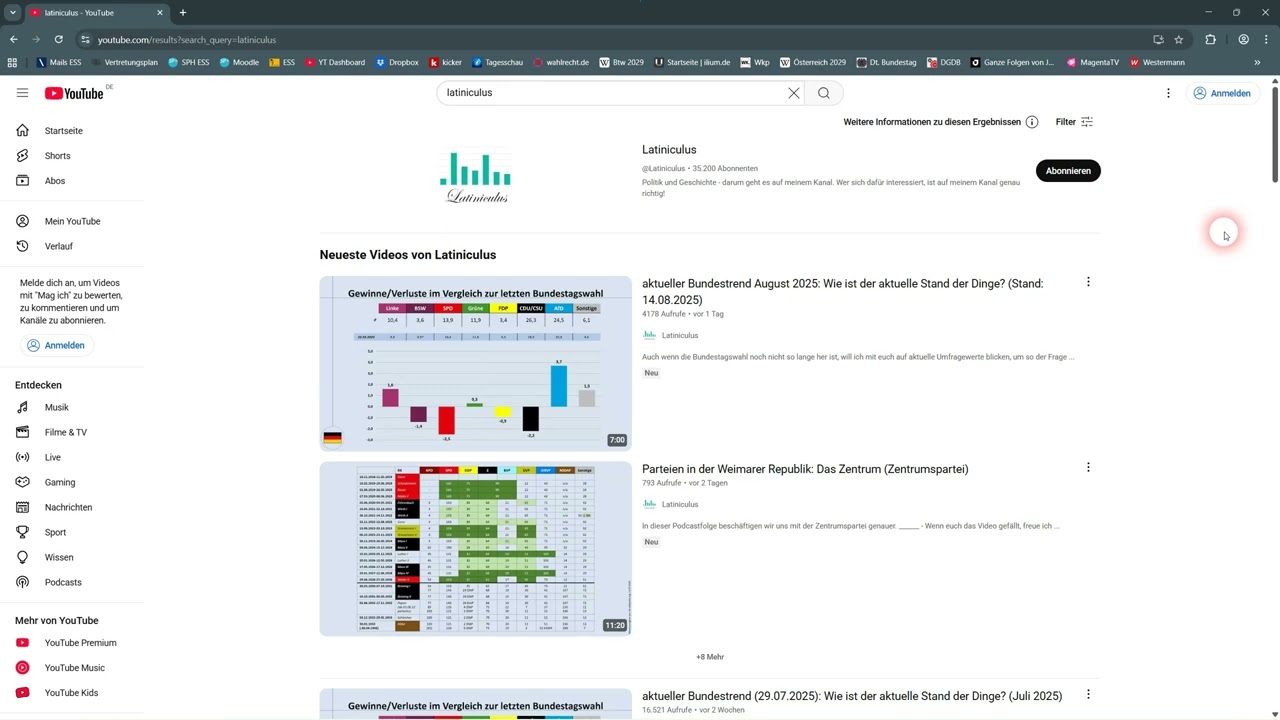Open the browser extensions puzzle icon
The image size is (1280, 720).
1210,40
